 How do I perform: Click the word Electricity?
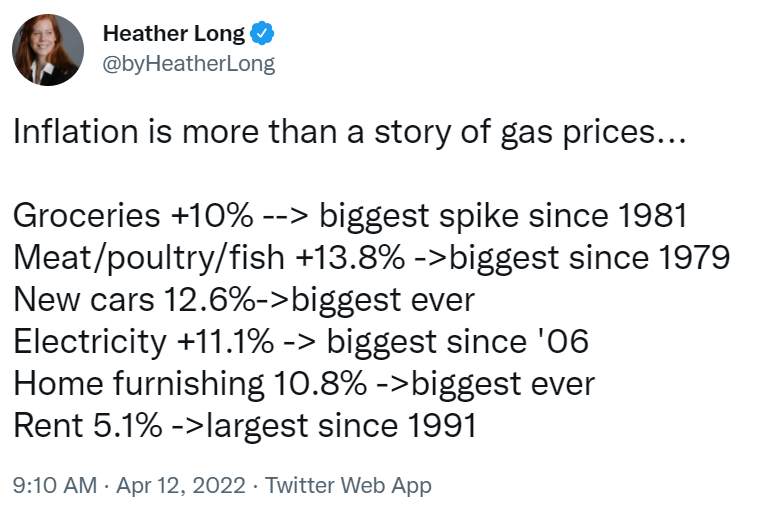click(90, 342)
